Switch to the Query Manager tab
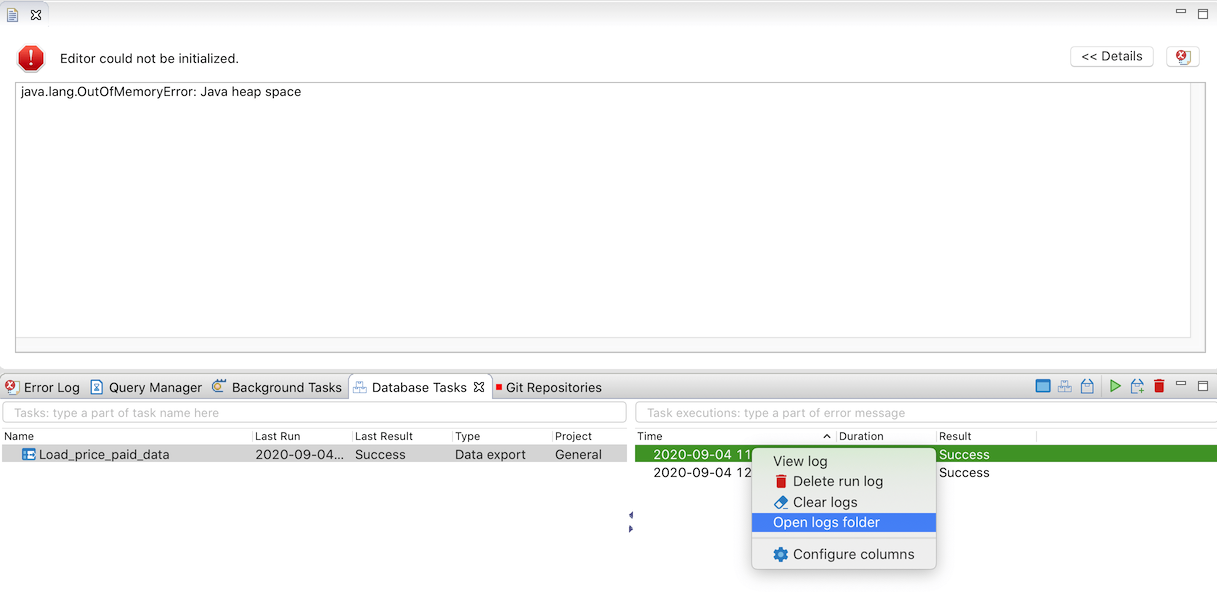1217x614 pixels. [x=146, y=387]
